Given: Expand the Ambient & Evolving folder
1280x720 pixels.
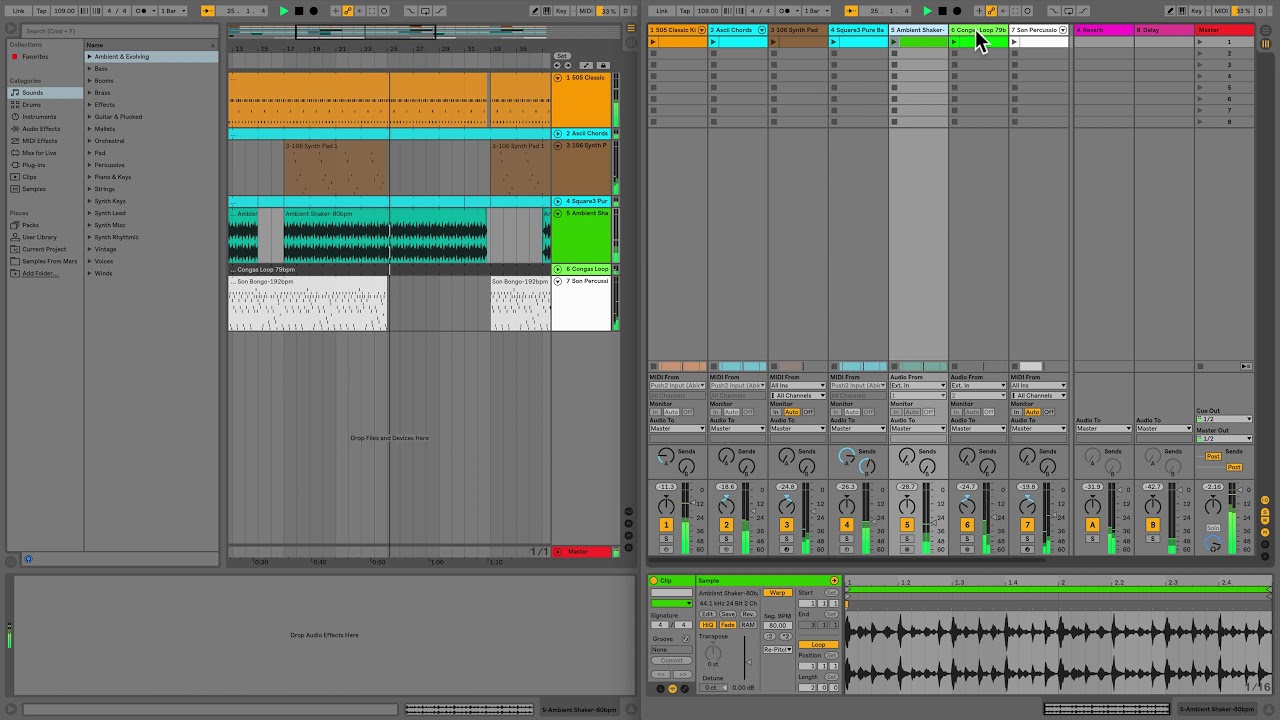Looking at the screenshot, I should point(89,57).
